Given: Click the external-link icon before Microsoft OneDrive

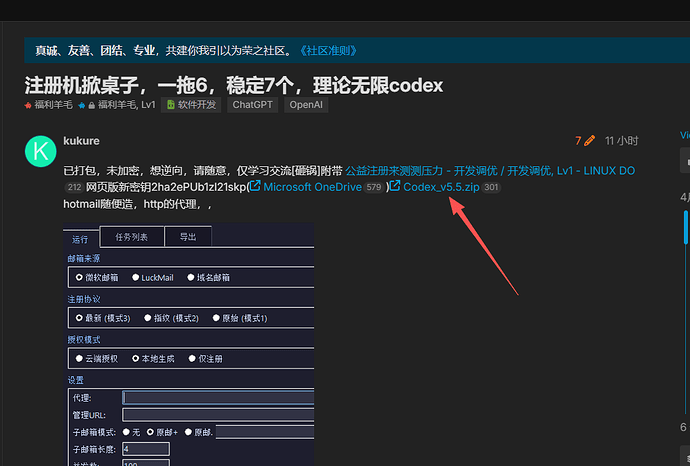Looking at the screenshot, I should (255, 186).
